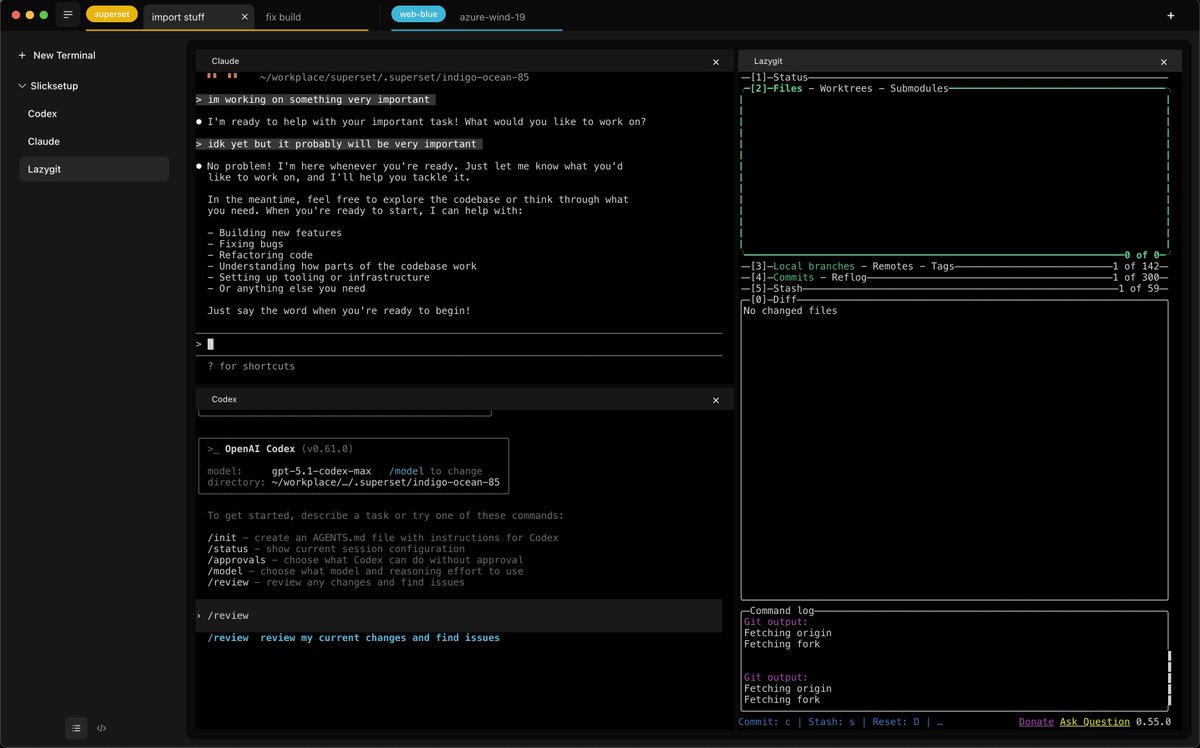The image size is (1200, 748).
Task: Click the Claude pane title
Action: [226, 62]
